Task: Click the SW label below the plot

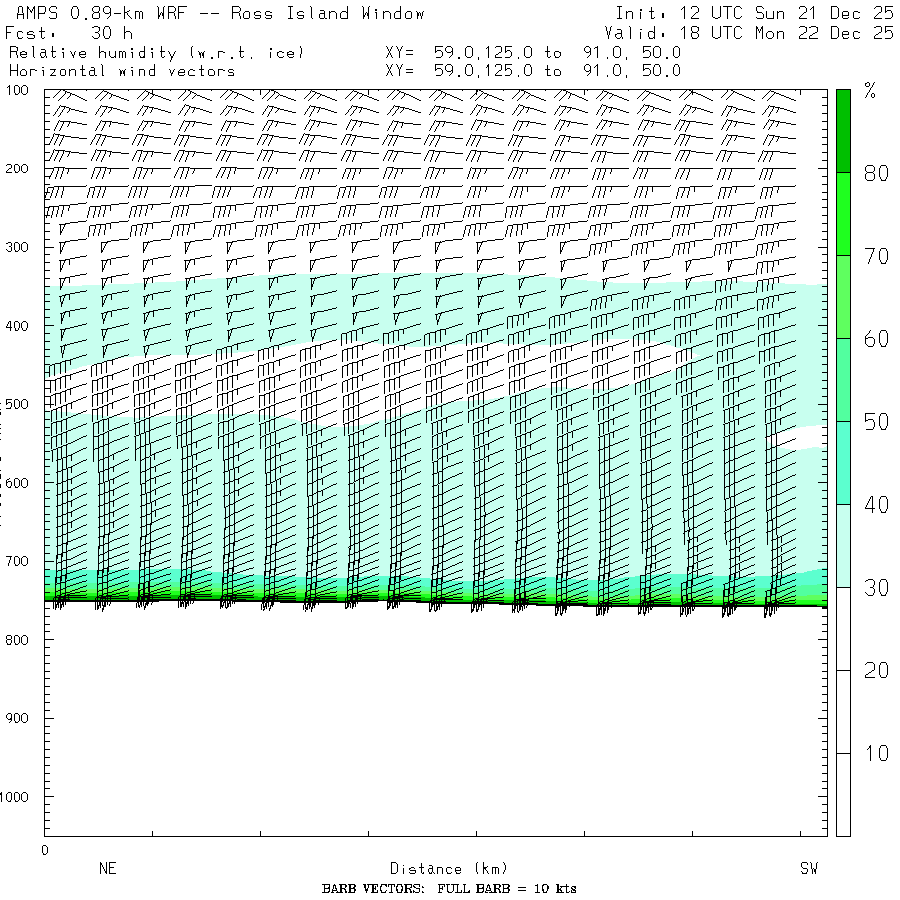Action: 809,869
